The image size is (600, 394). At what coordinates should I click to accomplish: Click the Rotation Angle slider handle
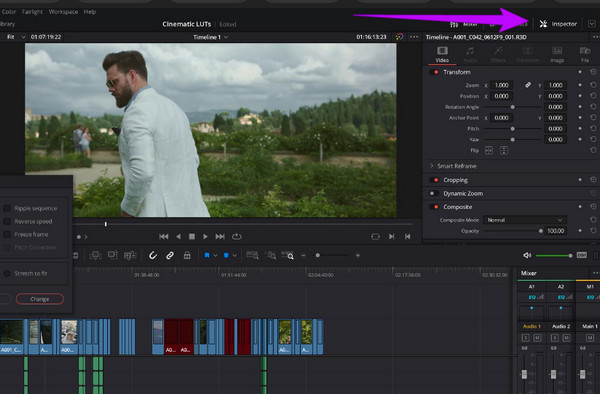coord(512,107)
